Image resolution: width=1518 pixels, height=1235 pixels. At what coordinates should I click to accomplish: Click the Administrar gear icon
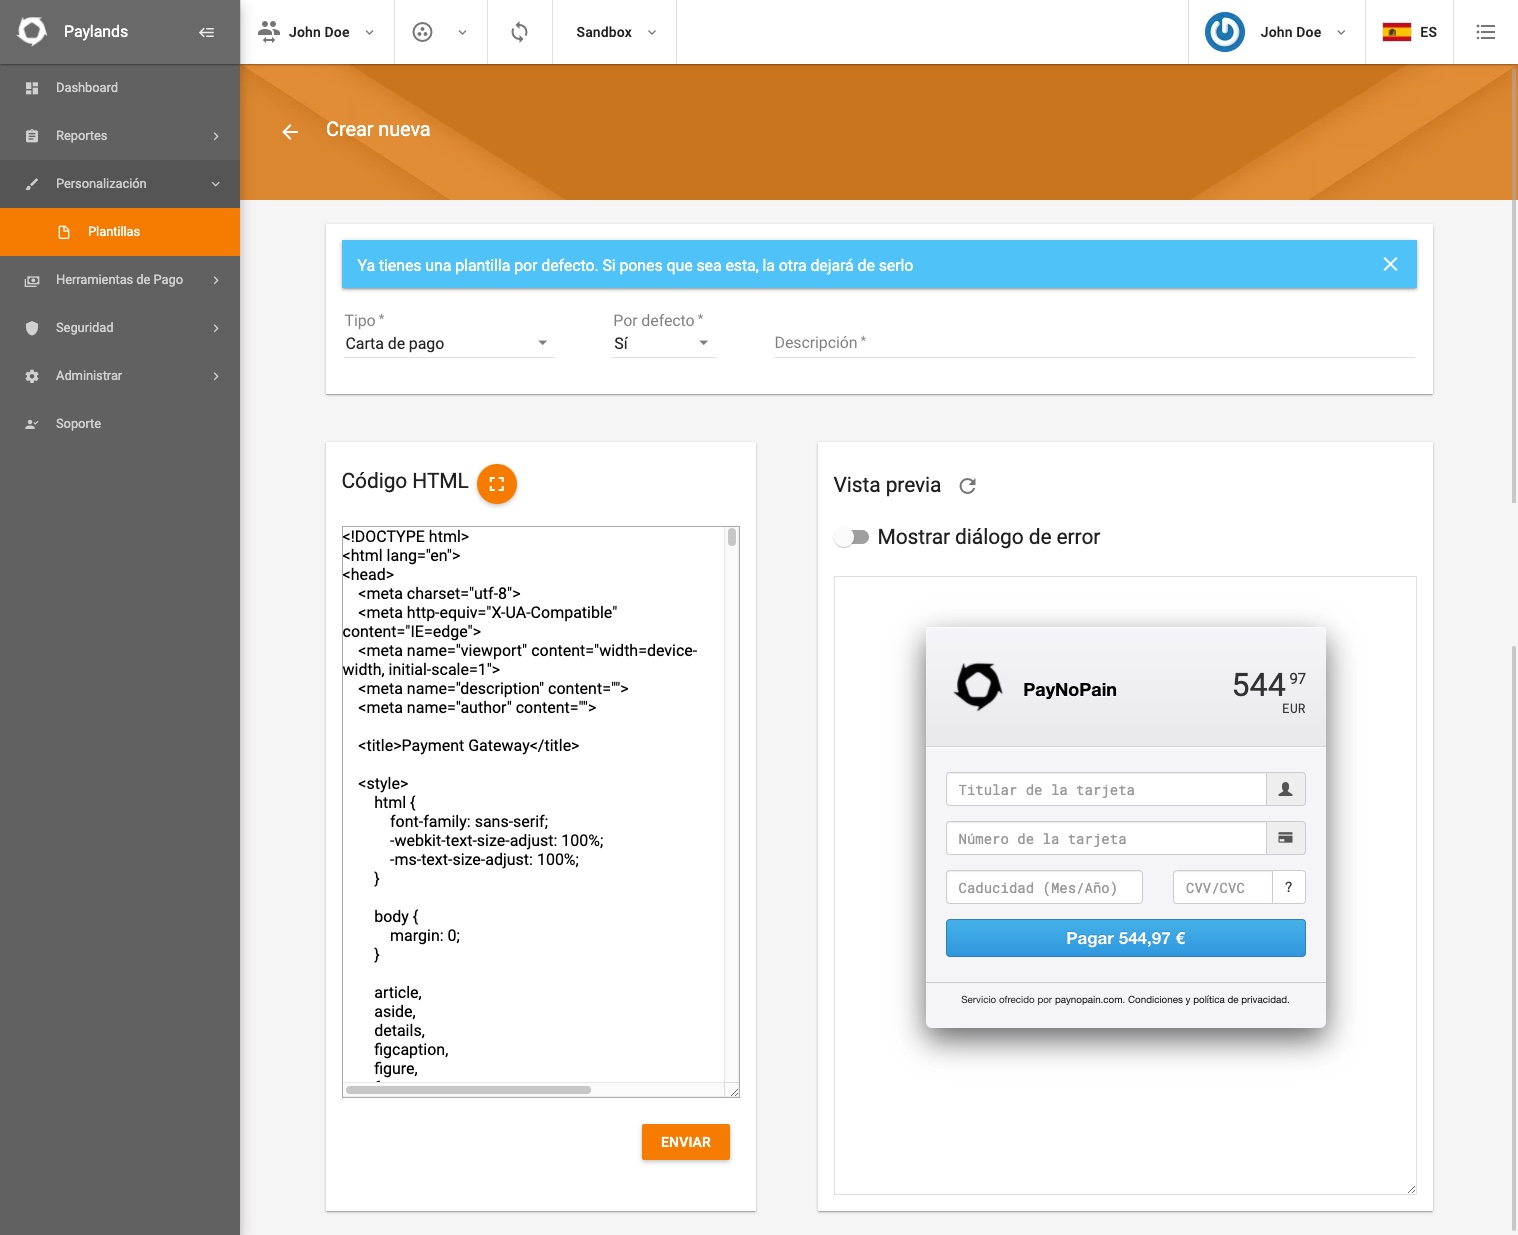click(32, 376)
